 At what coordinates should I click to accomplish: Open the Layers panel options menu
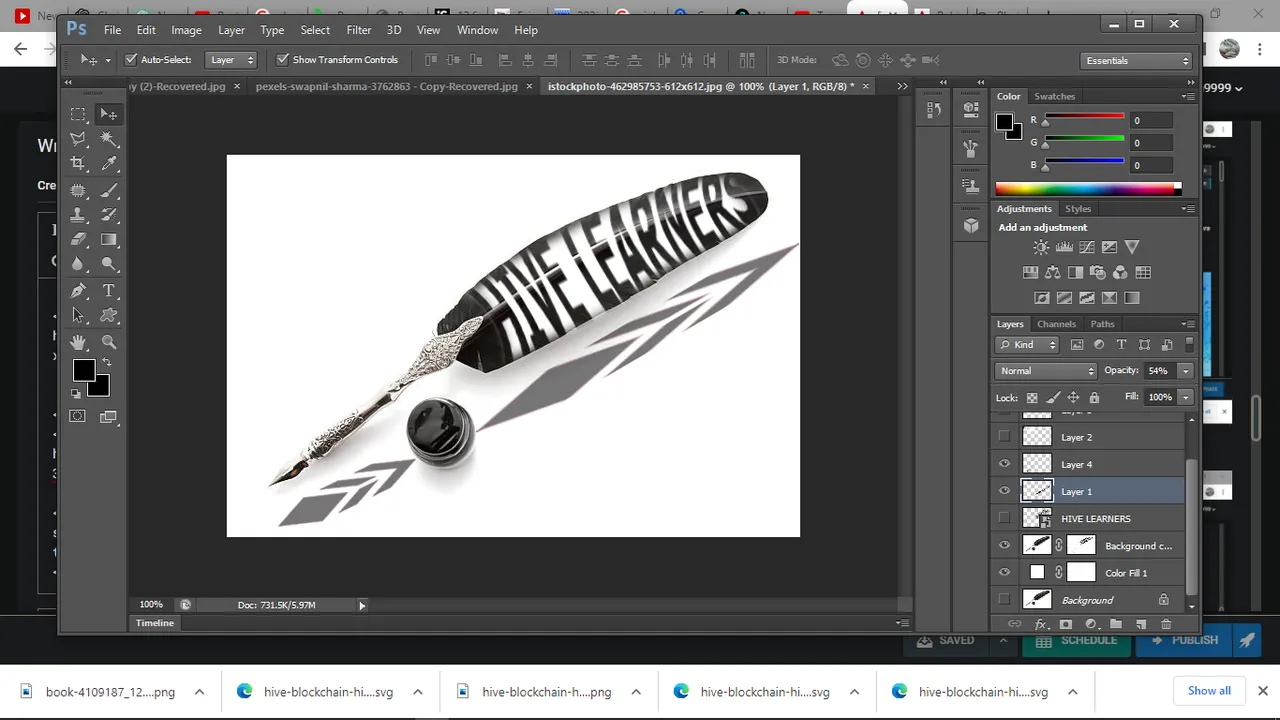coord(1188,324)
